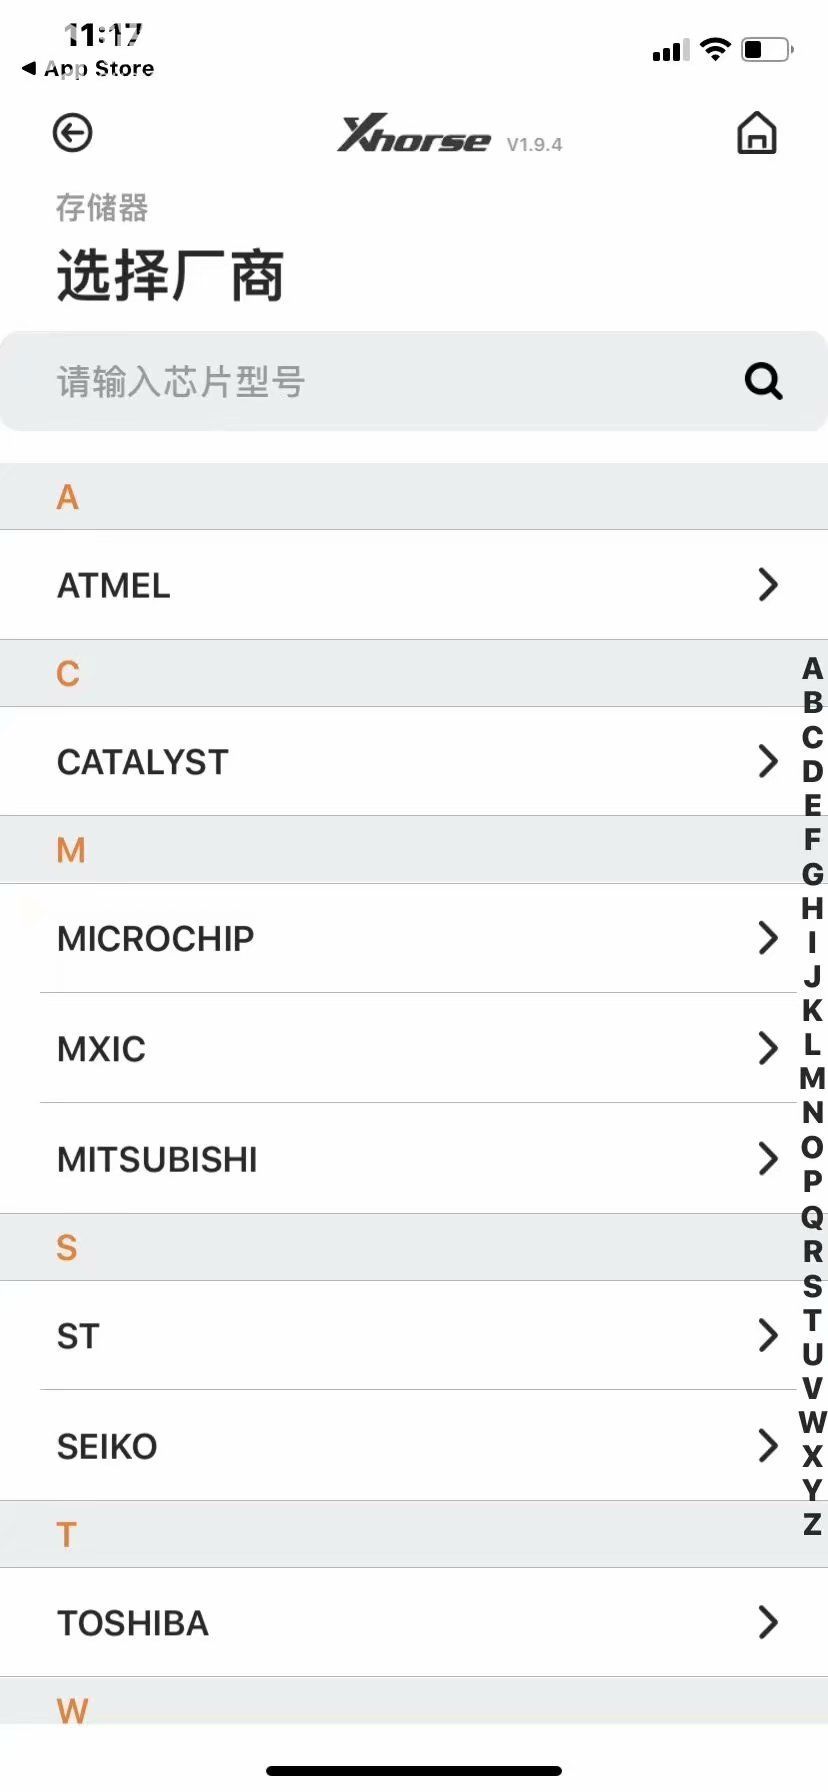Choose SEIKO from the list
The height and width of the screenshot is (1792, 828).
(414, 1446)
